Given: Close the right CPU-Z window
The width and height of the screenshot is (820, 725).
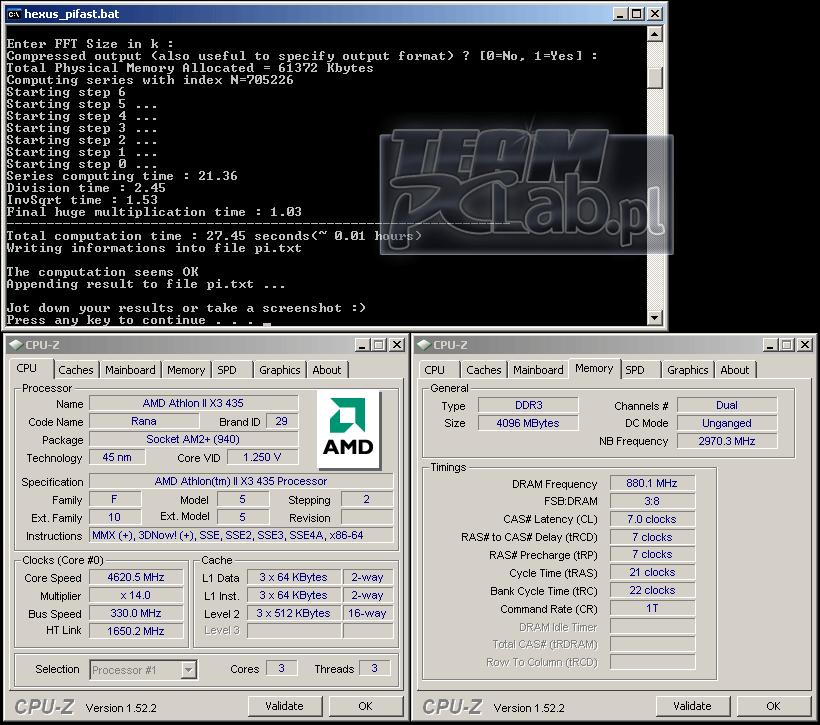Looking at the screenshot, I should click(x=805, y=345).
